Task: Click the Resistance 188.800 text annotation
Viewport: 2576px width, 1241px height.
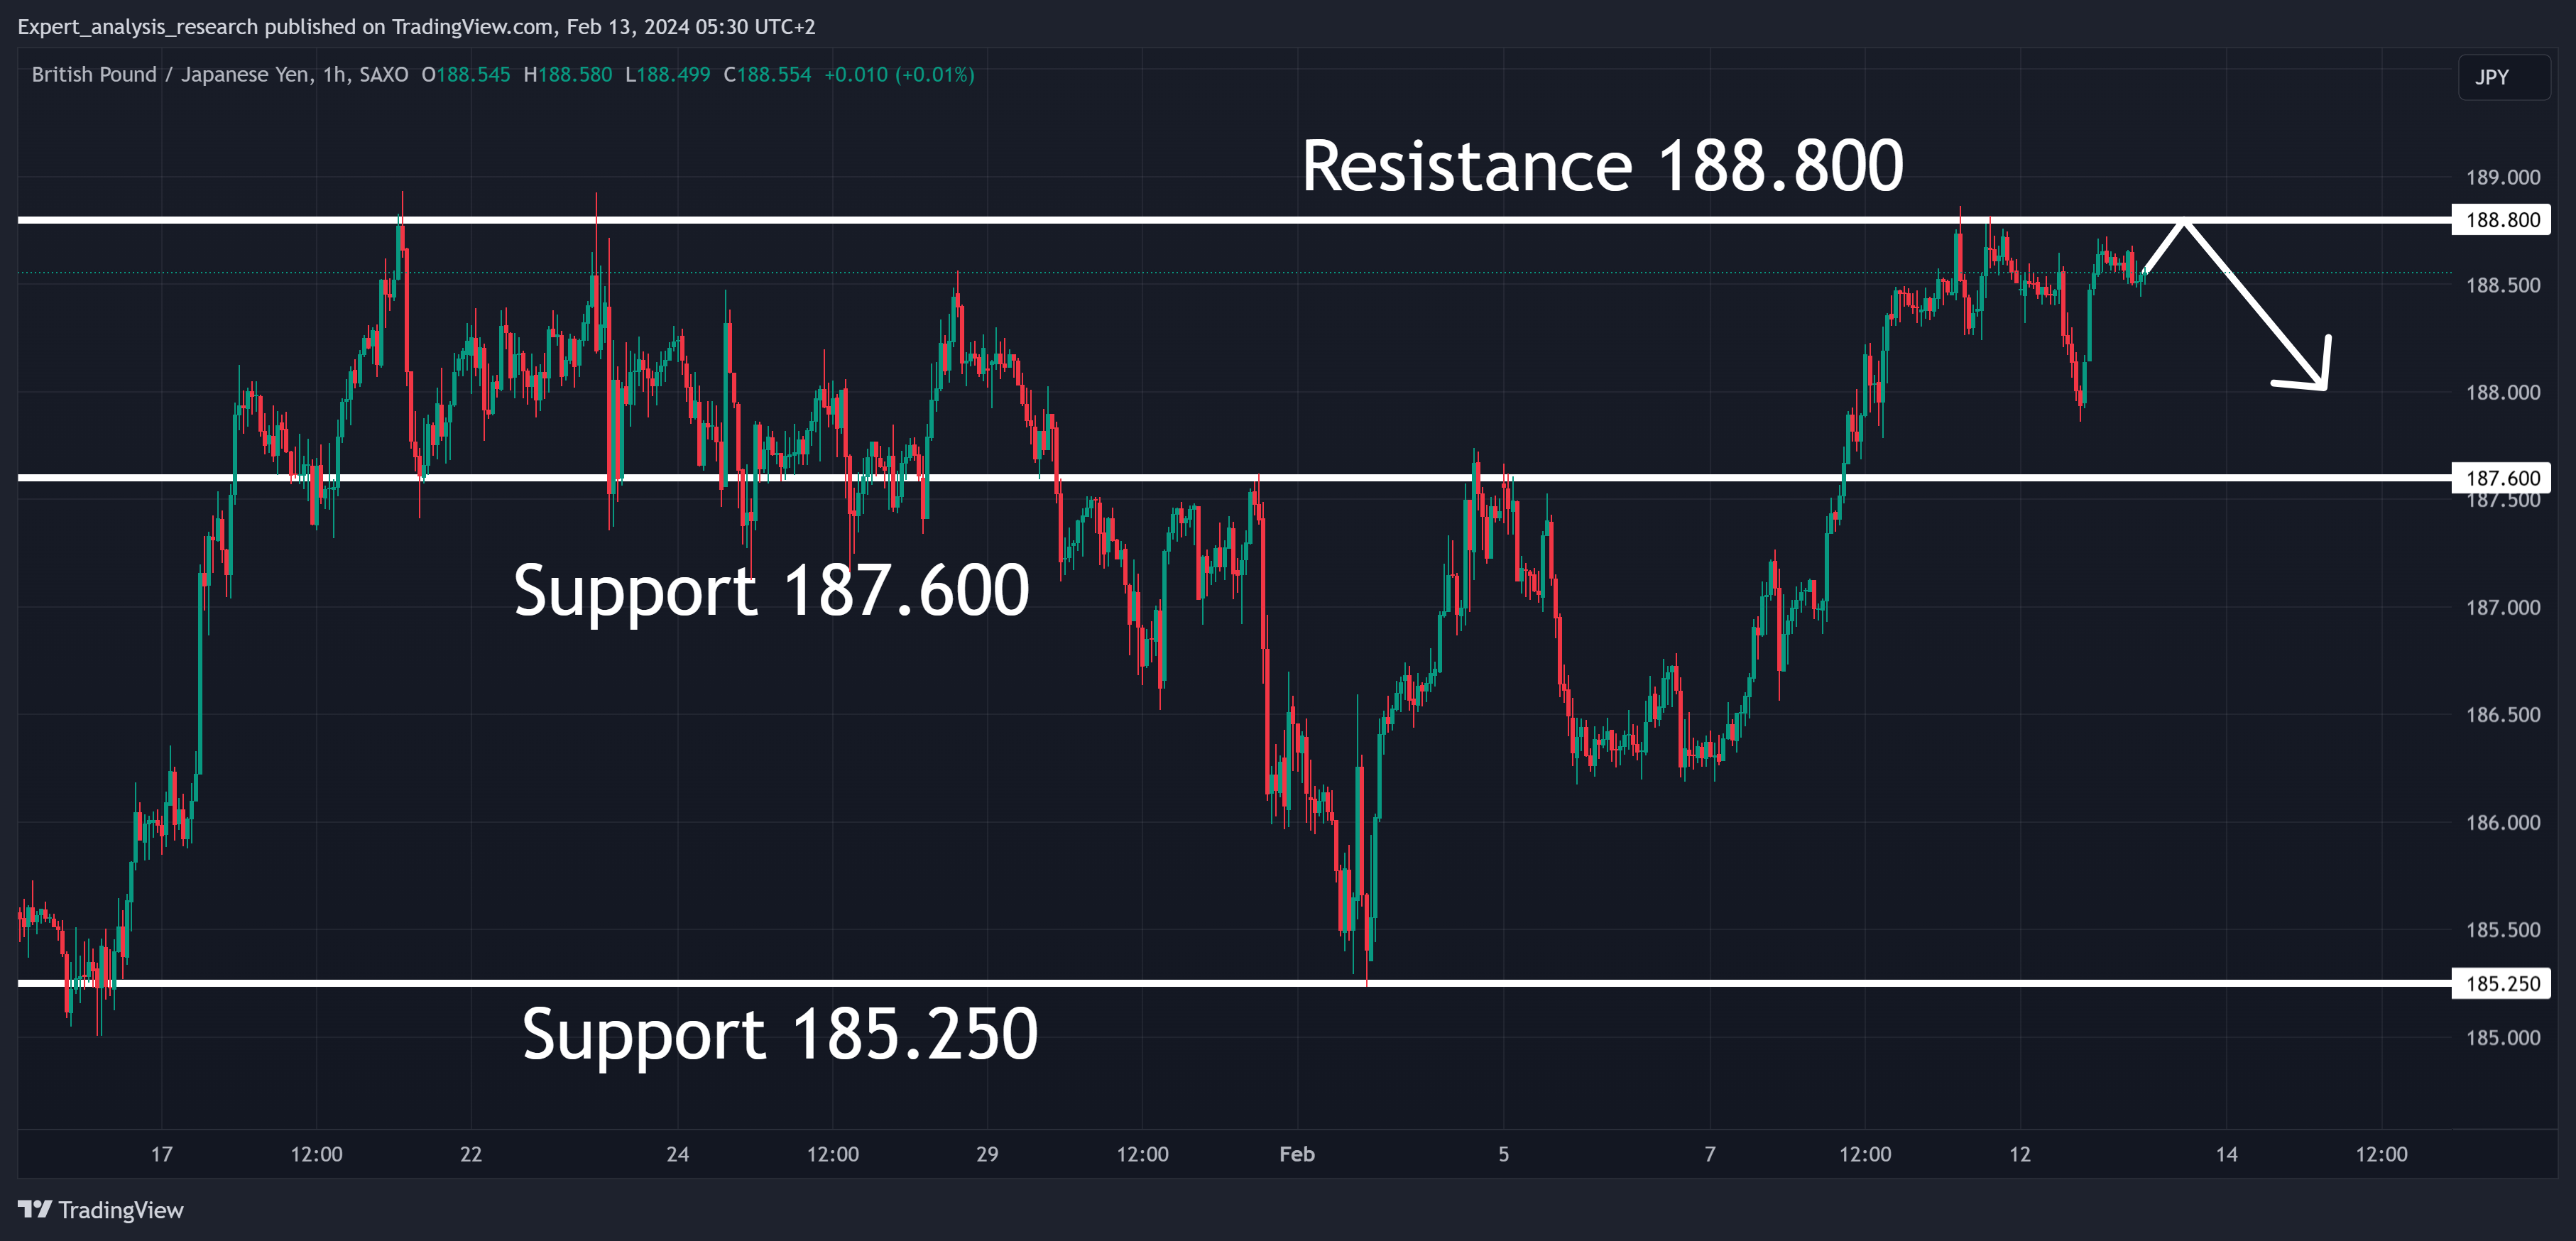Action: [x=1602, y=166]
